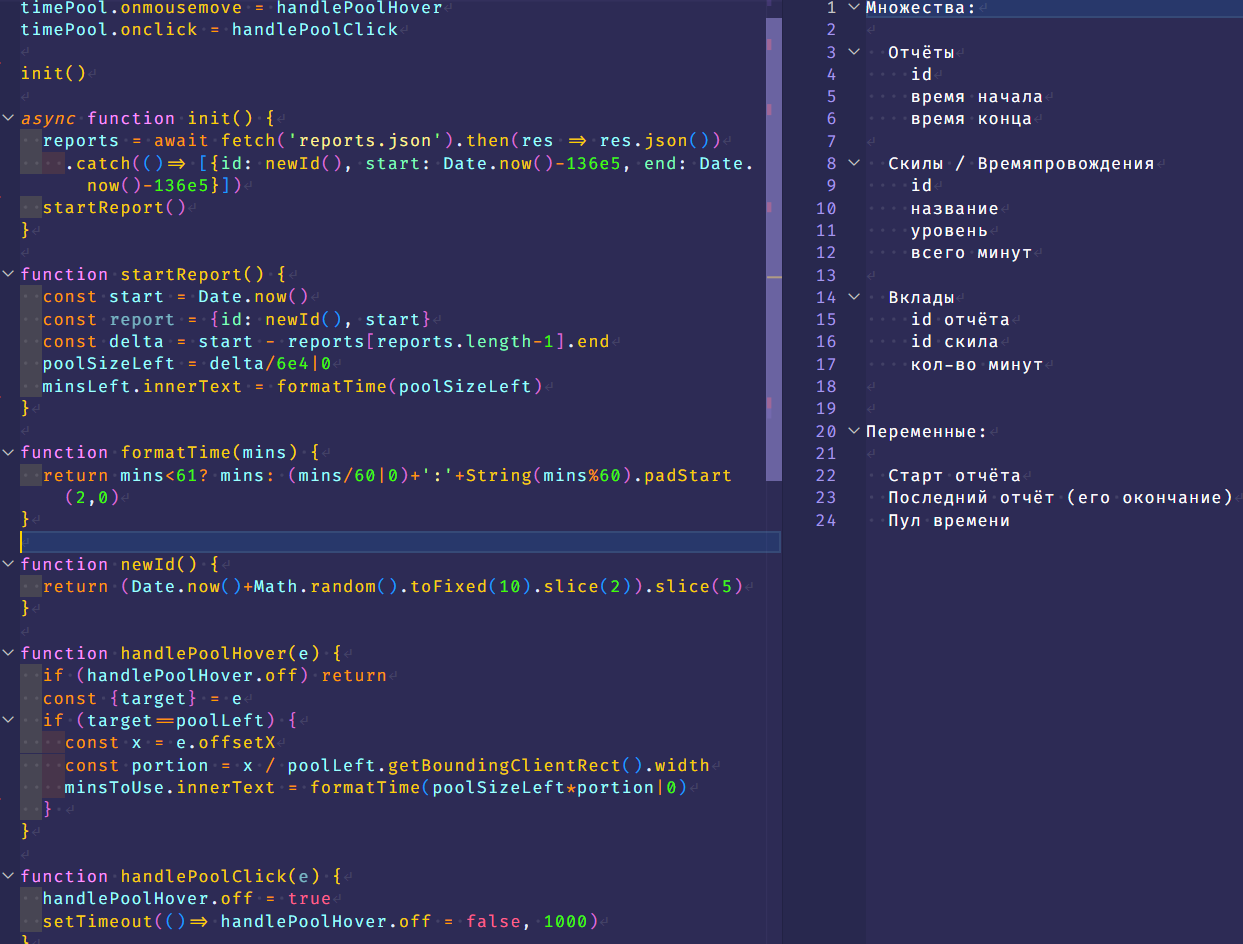The width and height of the screenshot is (1243, 944).
Task: Click the line 'timePool.onclick = handlePoolClick'
Action: tap(210, 30)
